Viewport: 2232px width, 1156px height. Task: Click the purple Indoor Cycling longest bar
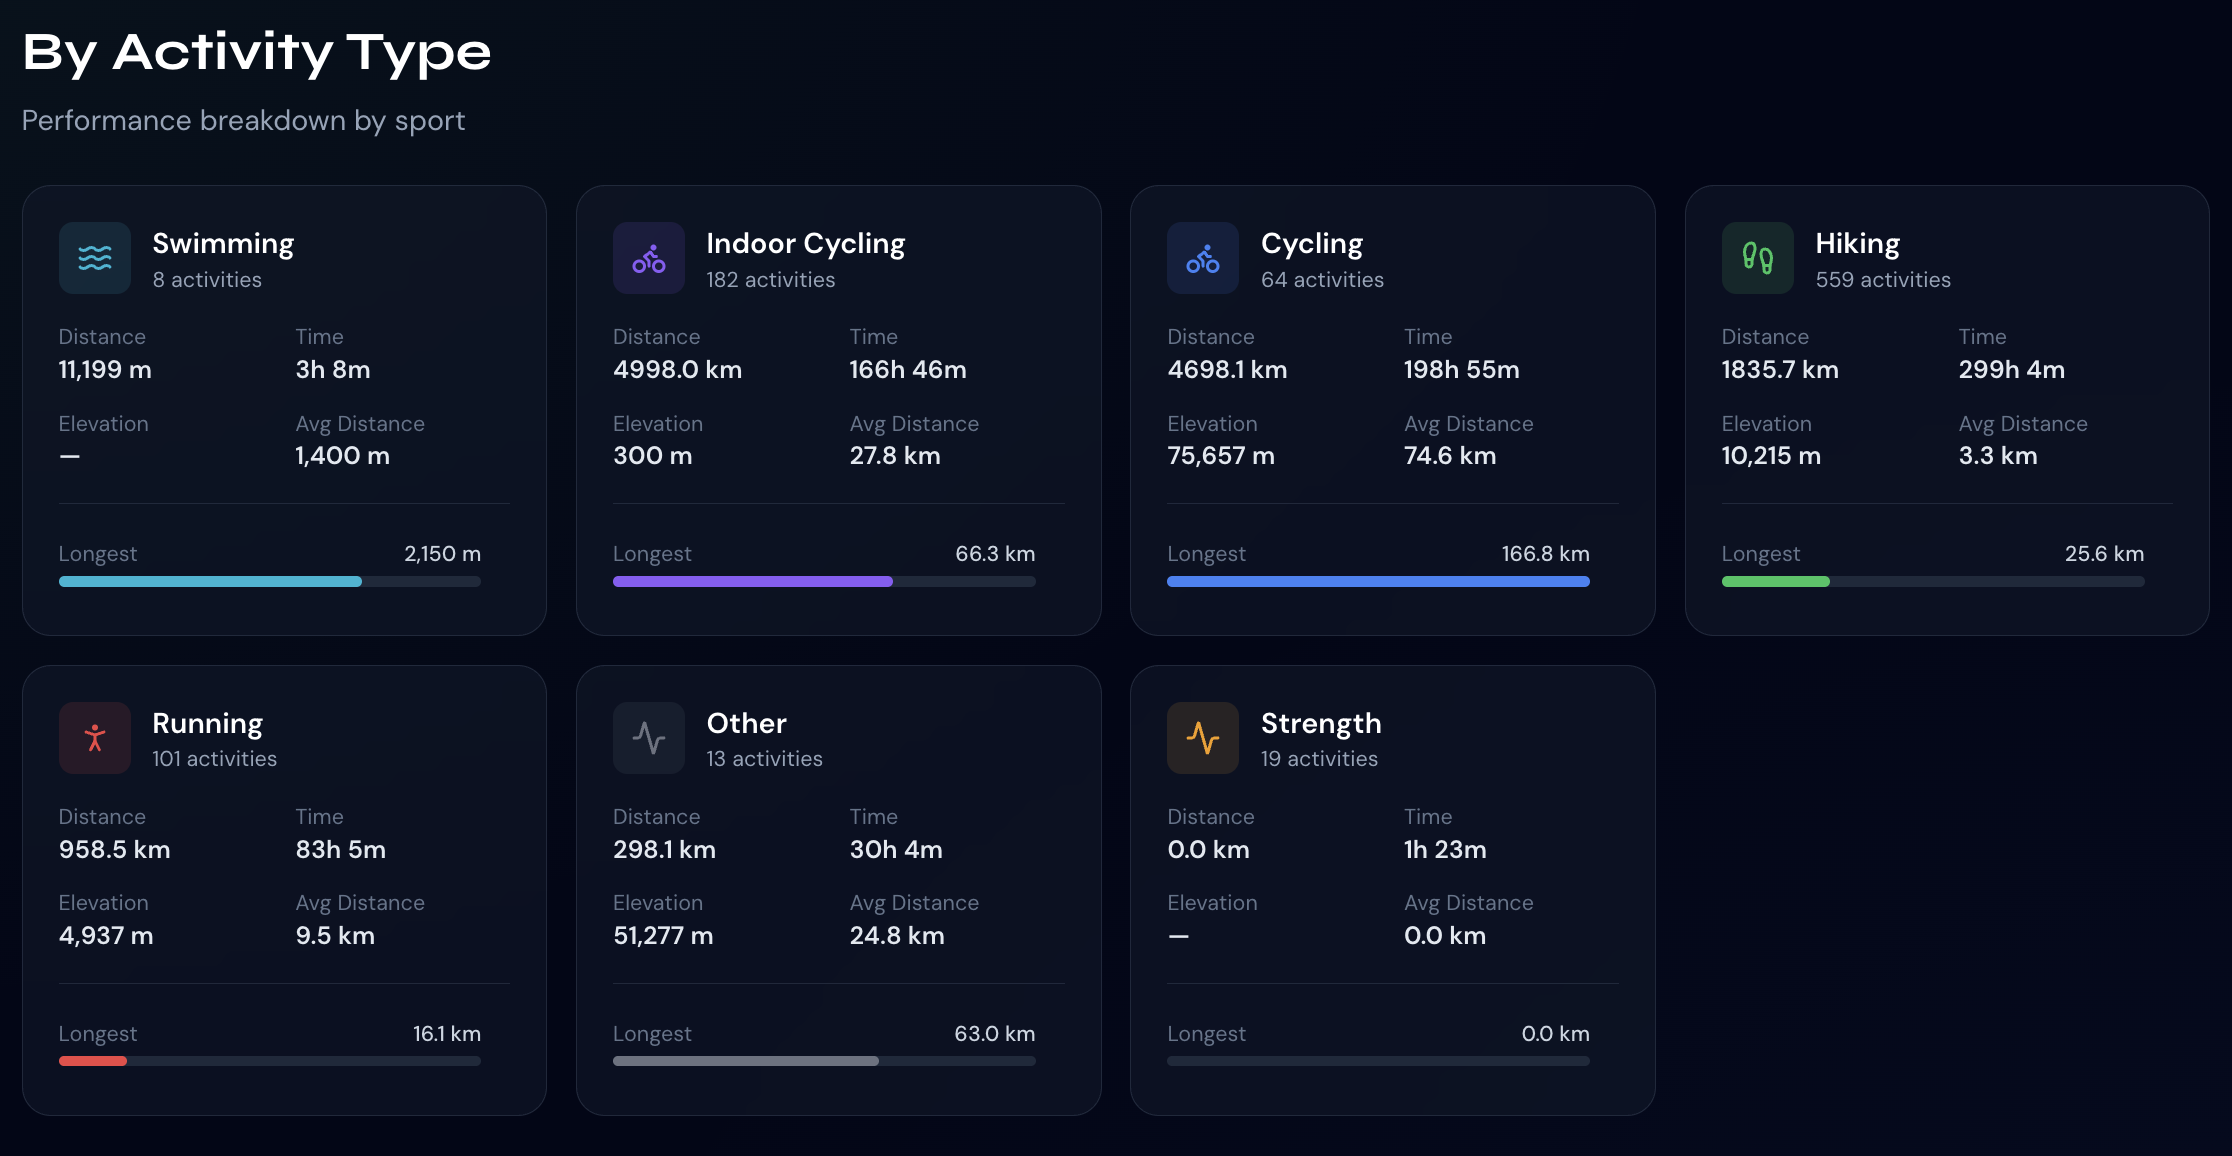click(x=824, y=581)
